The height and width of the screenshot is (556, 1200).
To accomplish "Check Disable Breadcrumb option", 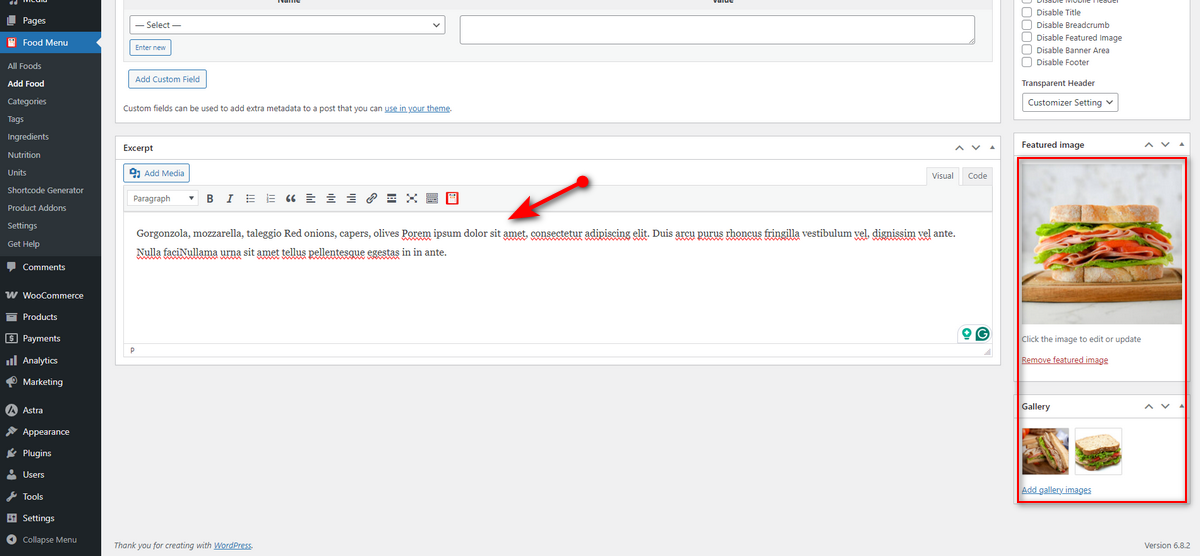I will 1027,25.
